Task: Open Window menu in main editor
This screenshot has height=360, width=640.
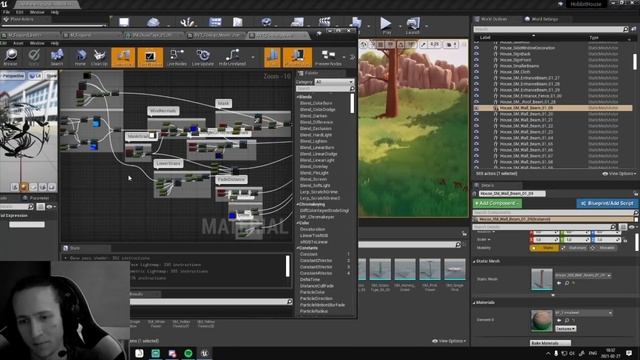Action: click(37, 12)
